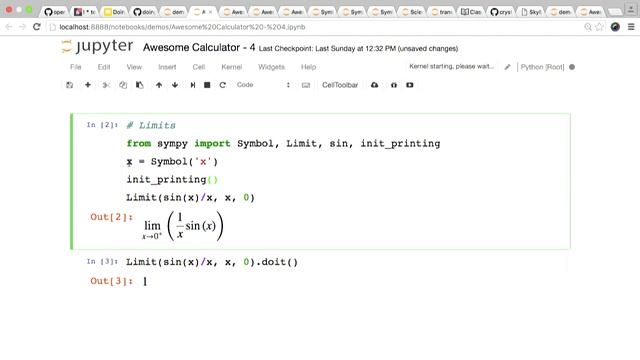Switch to the 'Skyl' browser tab
This screenshot has width=640, height=360.
(531, 12)
